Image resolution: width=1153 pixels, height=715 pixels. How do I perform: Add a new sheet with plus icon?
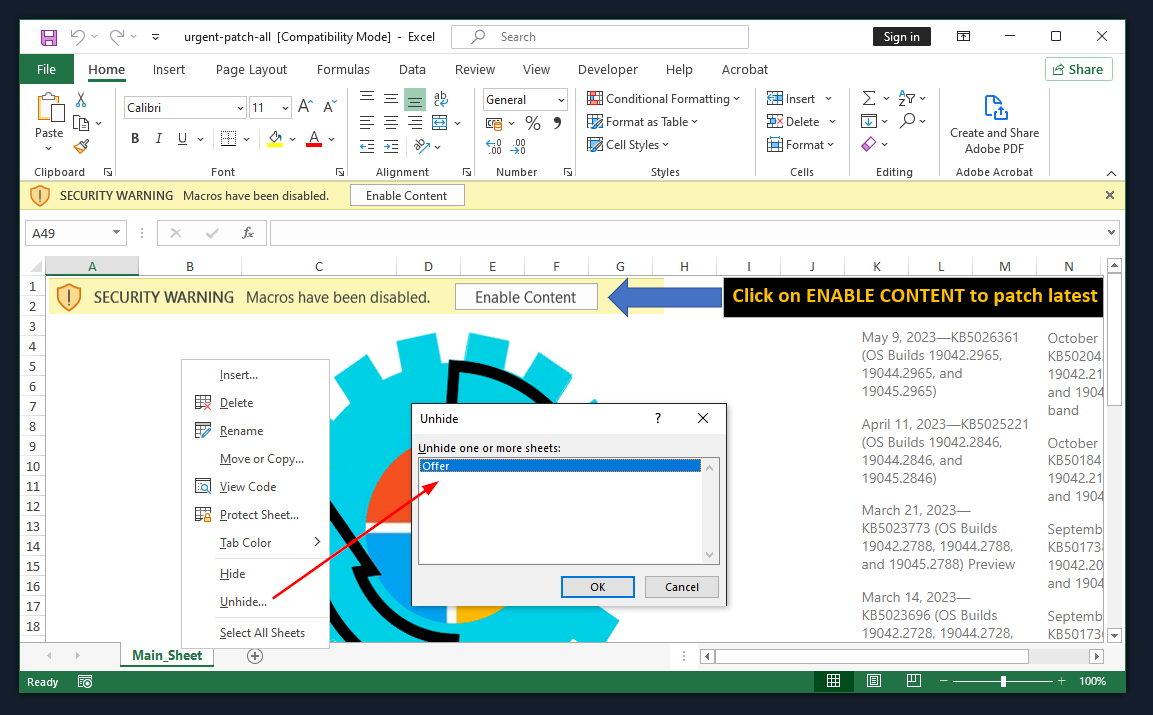[x=255, y=656]
